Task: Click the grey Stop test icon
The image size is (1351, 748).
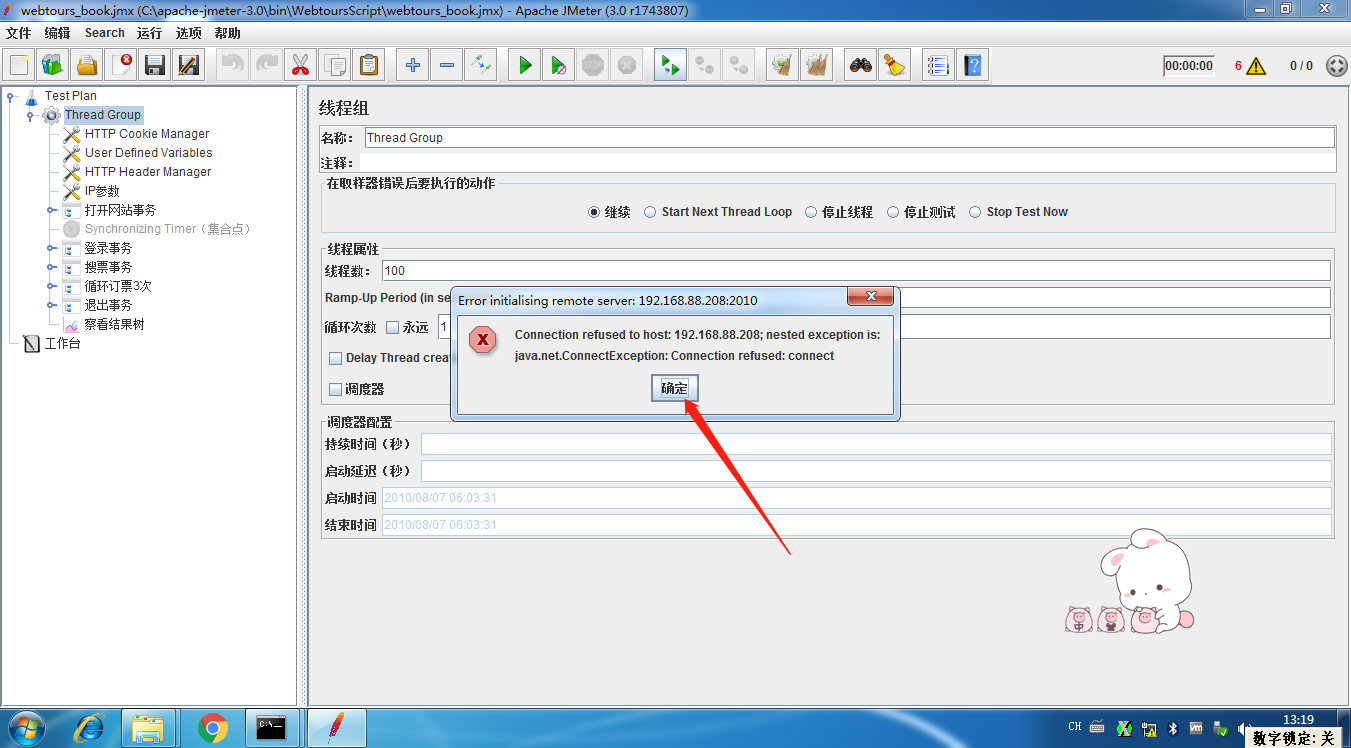Action: pos(593,66)
